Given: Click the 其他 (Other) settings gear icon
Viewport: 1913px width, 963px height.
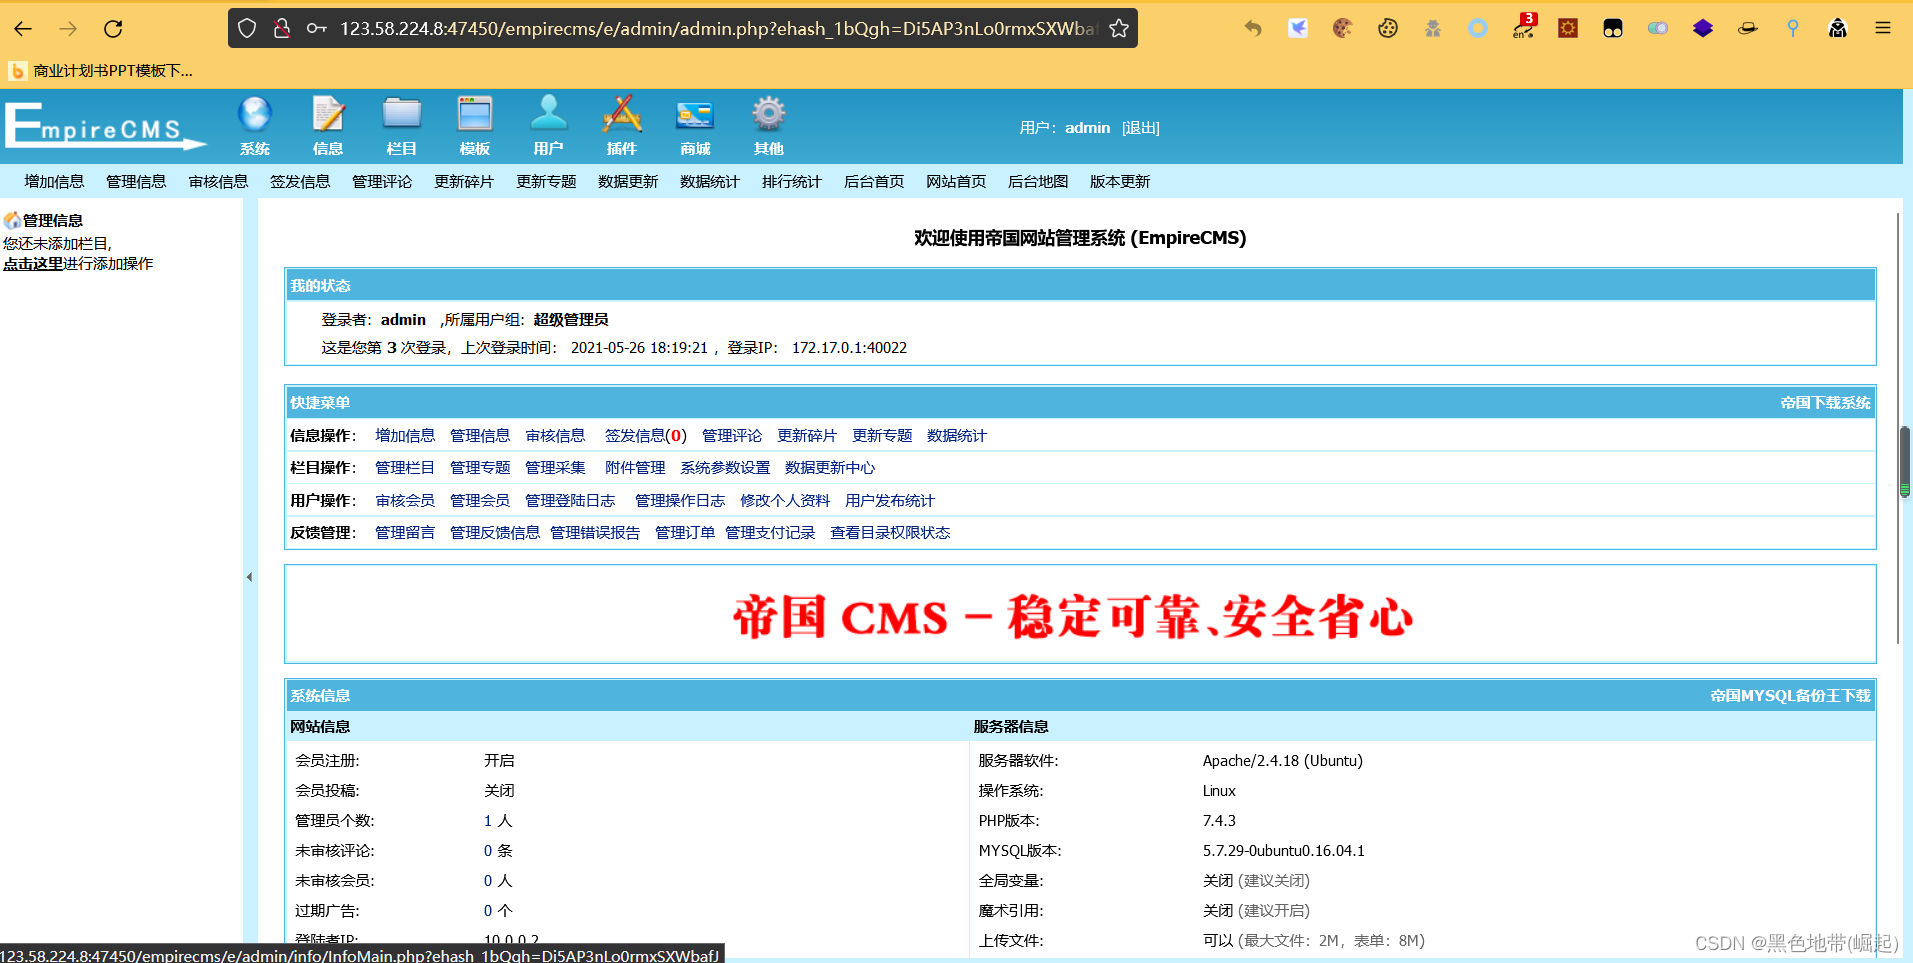Looking at the screenshot, I should (768, 118).
